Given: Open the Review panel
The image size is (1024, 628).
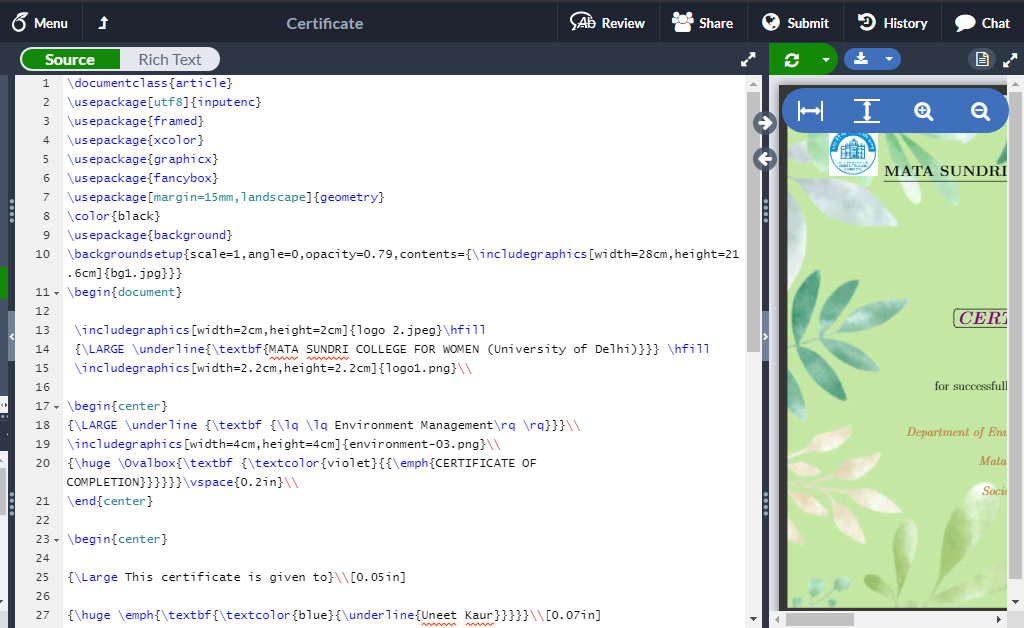Looking at the screenshot, I should pyautogui.click(x=607, y=23).
